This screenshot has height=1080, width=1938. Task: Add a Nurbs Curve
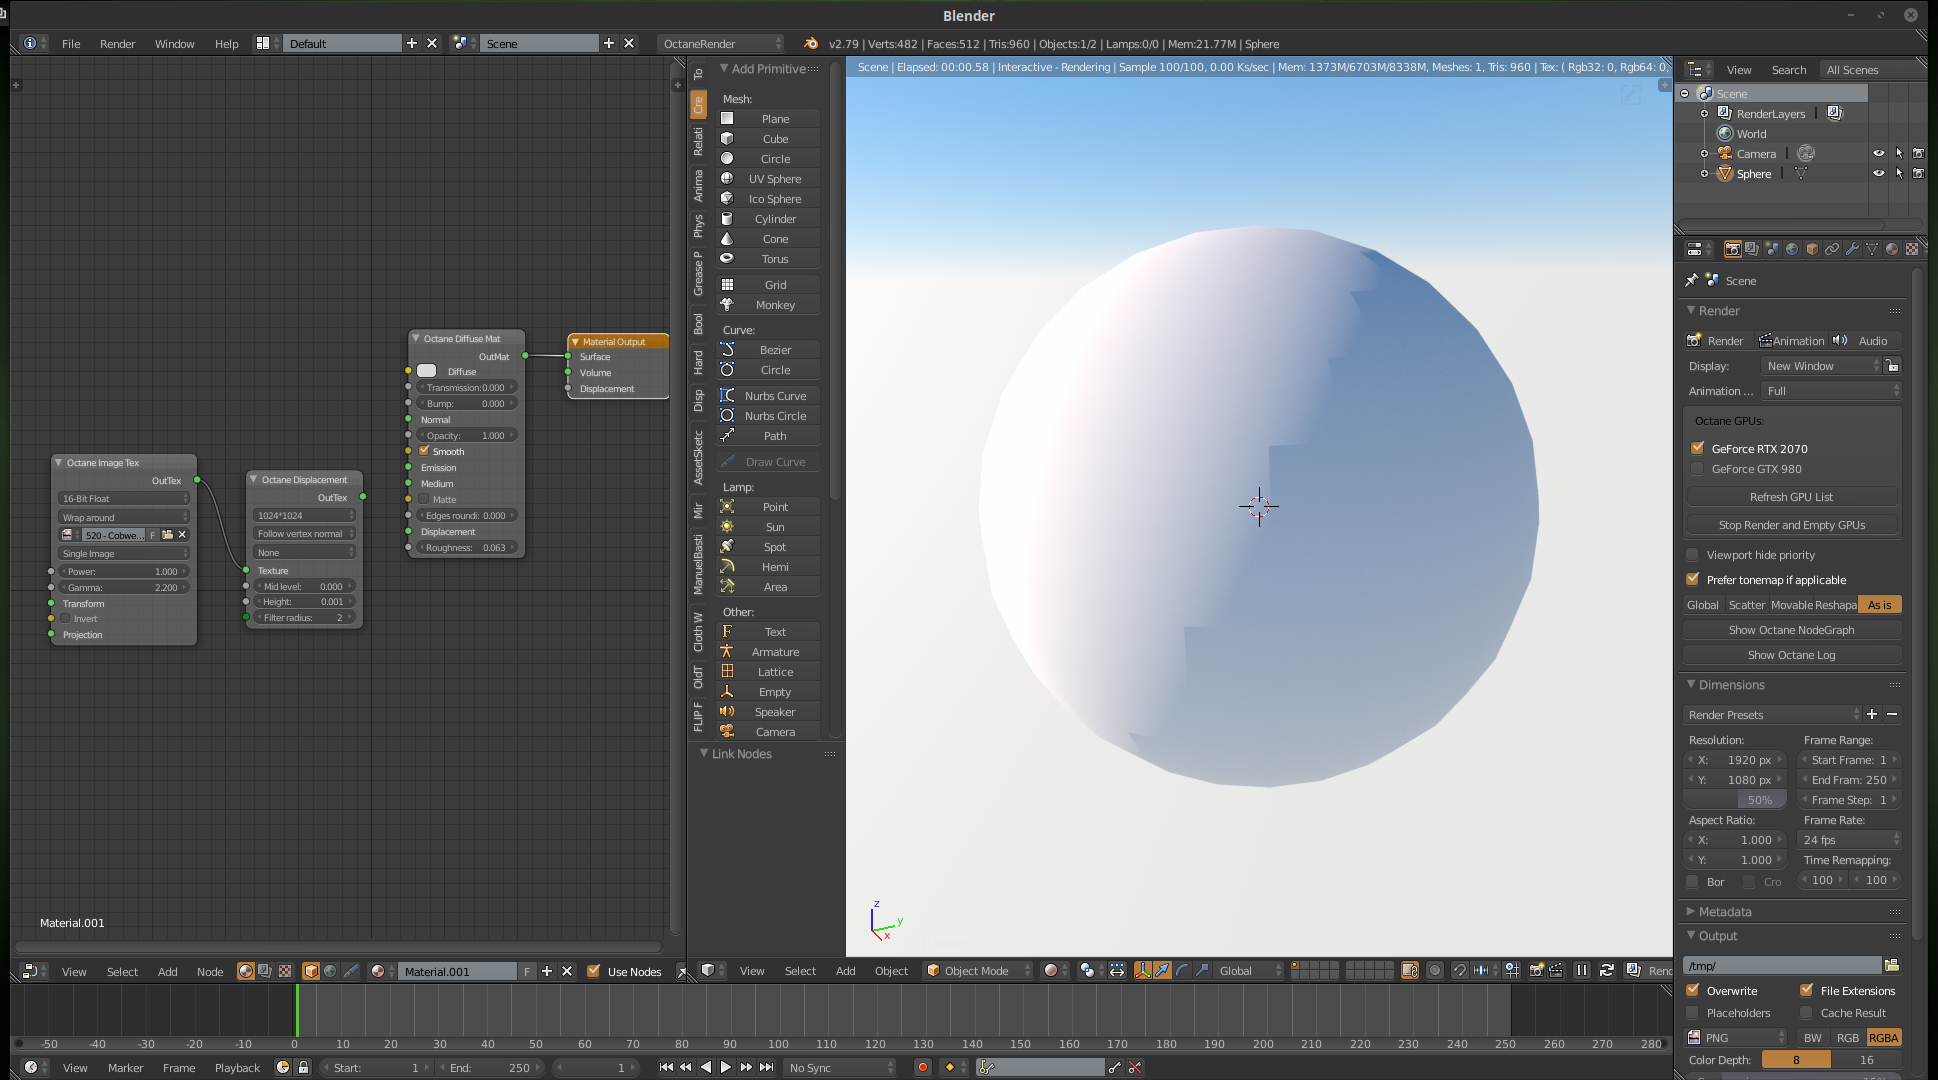(774, 396)
